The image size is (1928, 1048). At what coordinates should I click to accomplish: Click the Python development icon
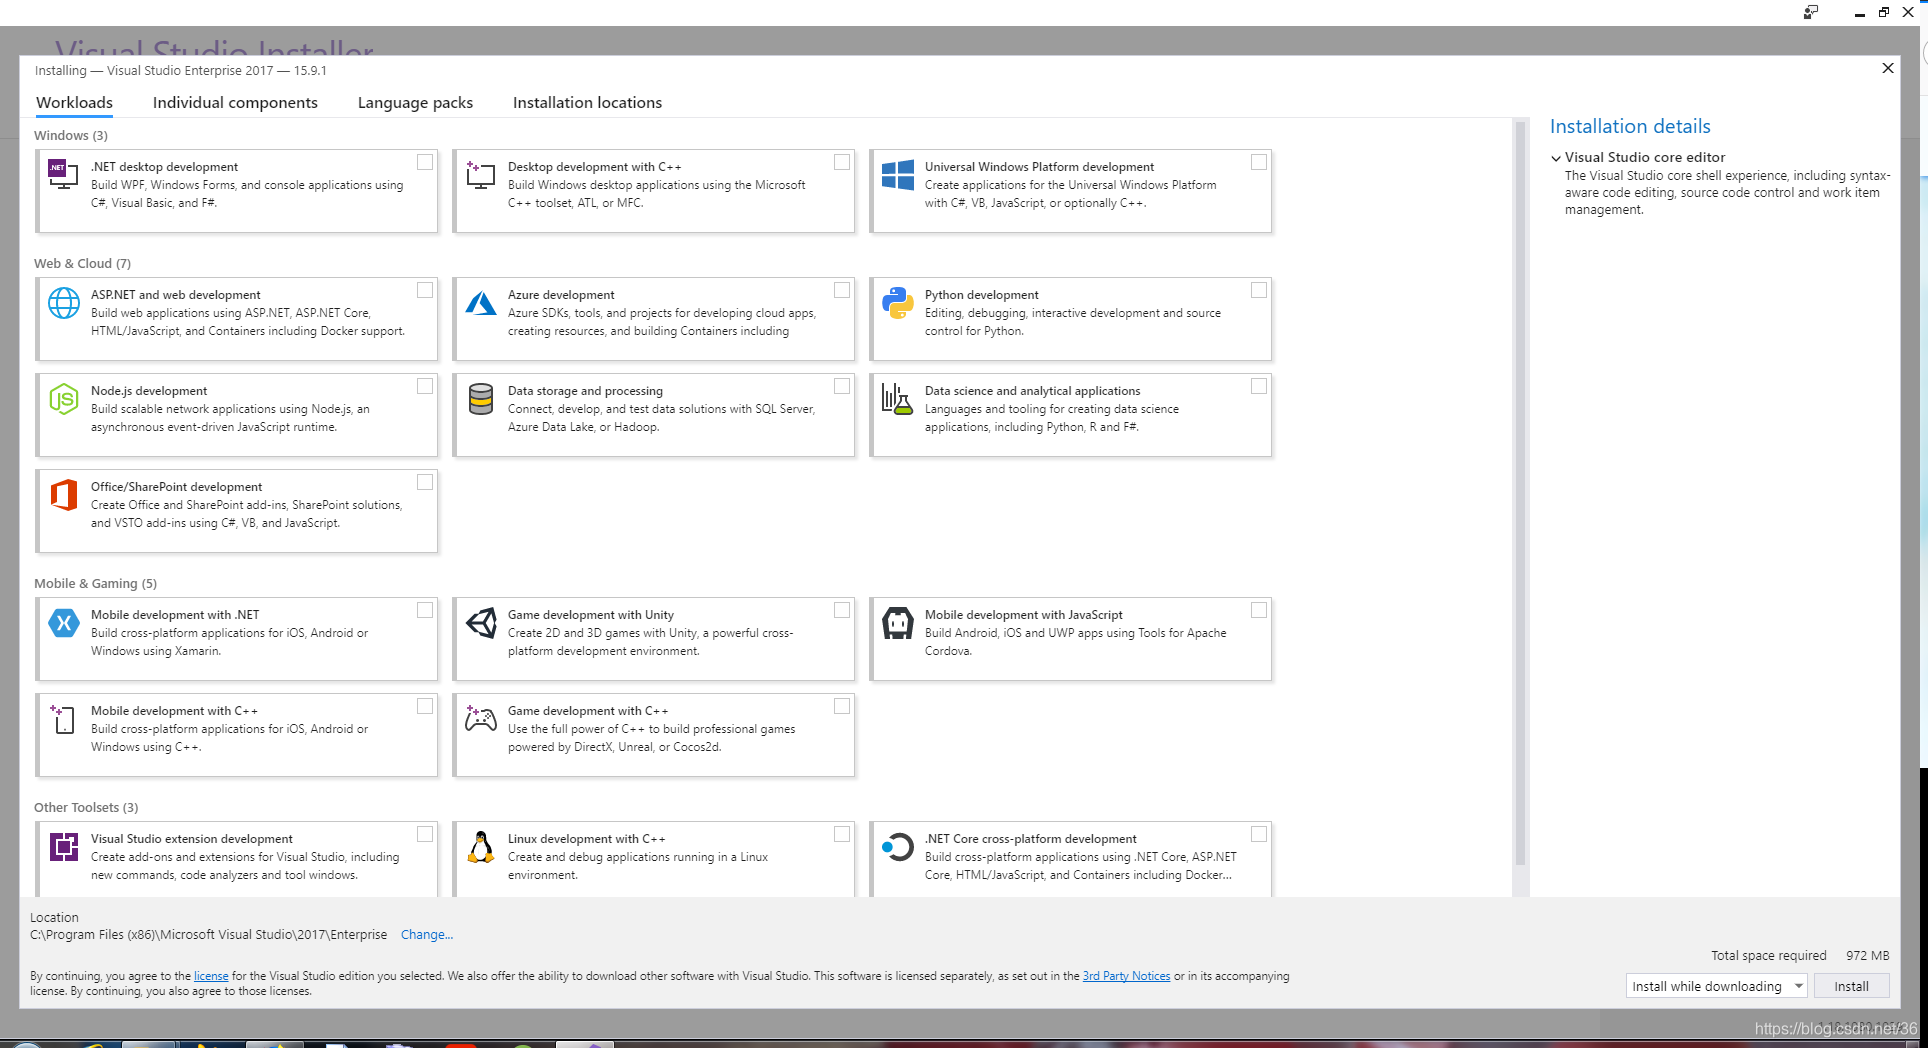click(898, 303)
